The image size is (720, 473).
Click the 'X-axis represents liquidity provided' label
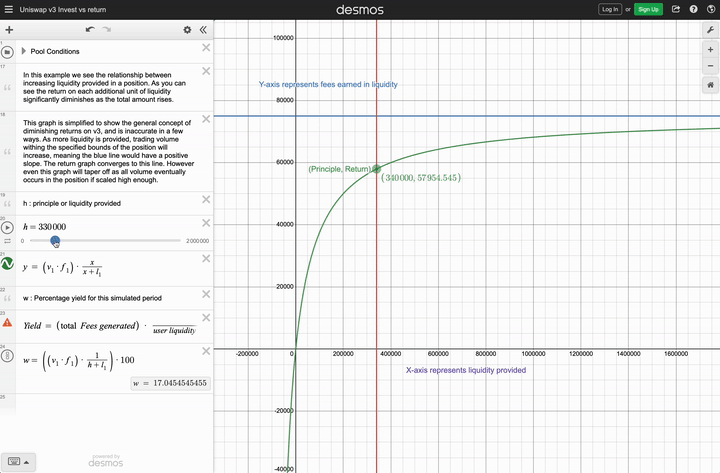466,370
